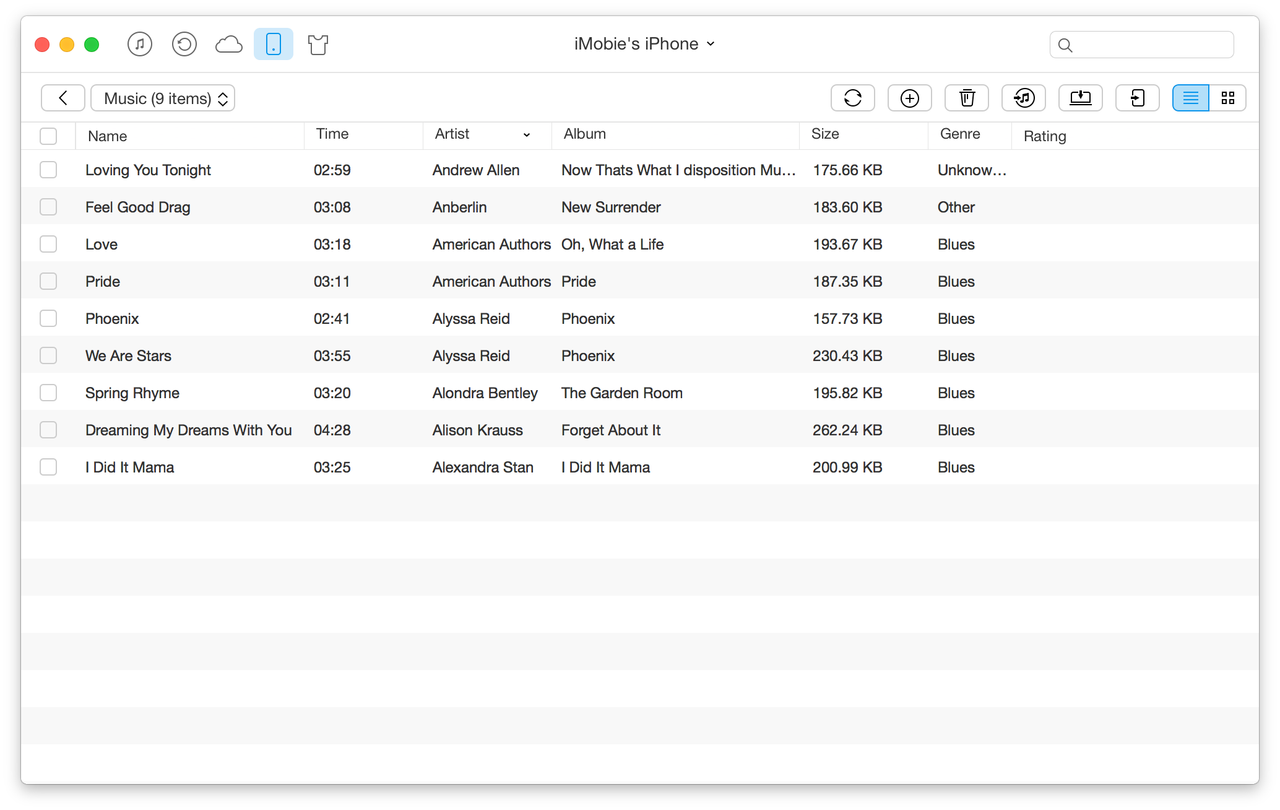The height and width of the screenshot is (810, 1280).
Task: Select the song Feel Good Drag
Action: coord(138,207)
